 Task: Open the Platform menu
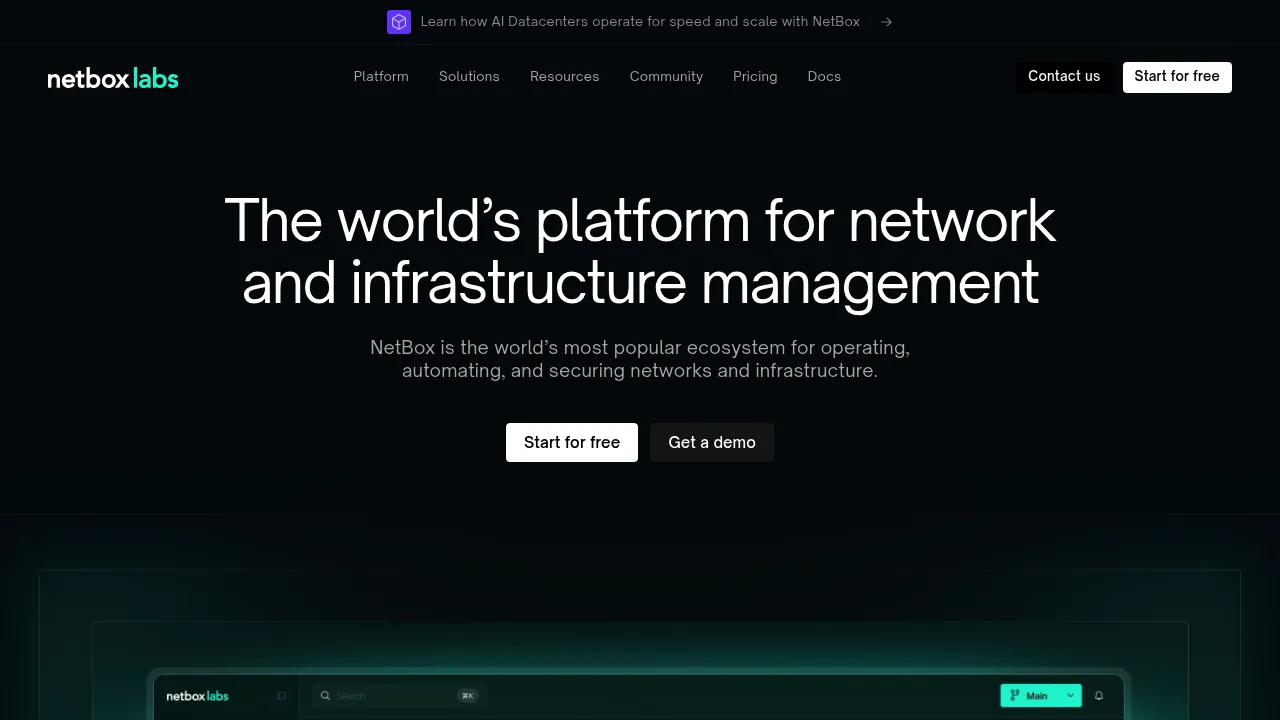pyautogui.click(x=381, y=77)
